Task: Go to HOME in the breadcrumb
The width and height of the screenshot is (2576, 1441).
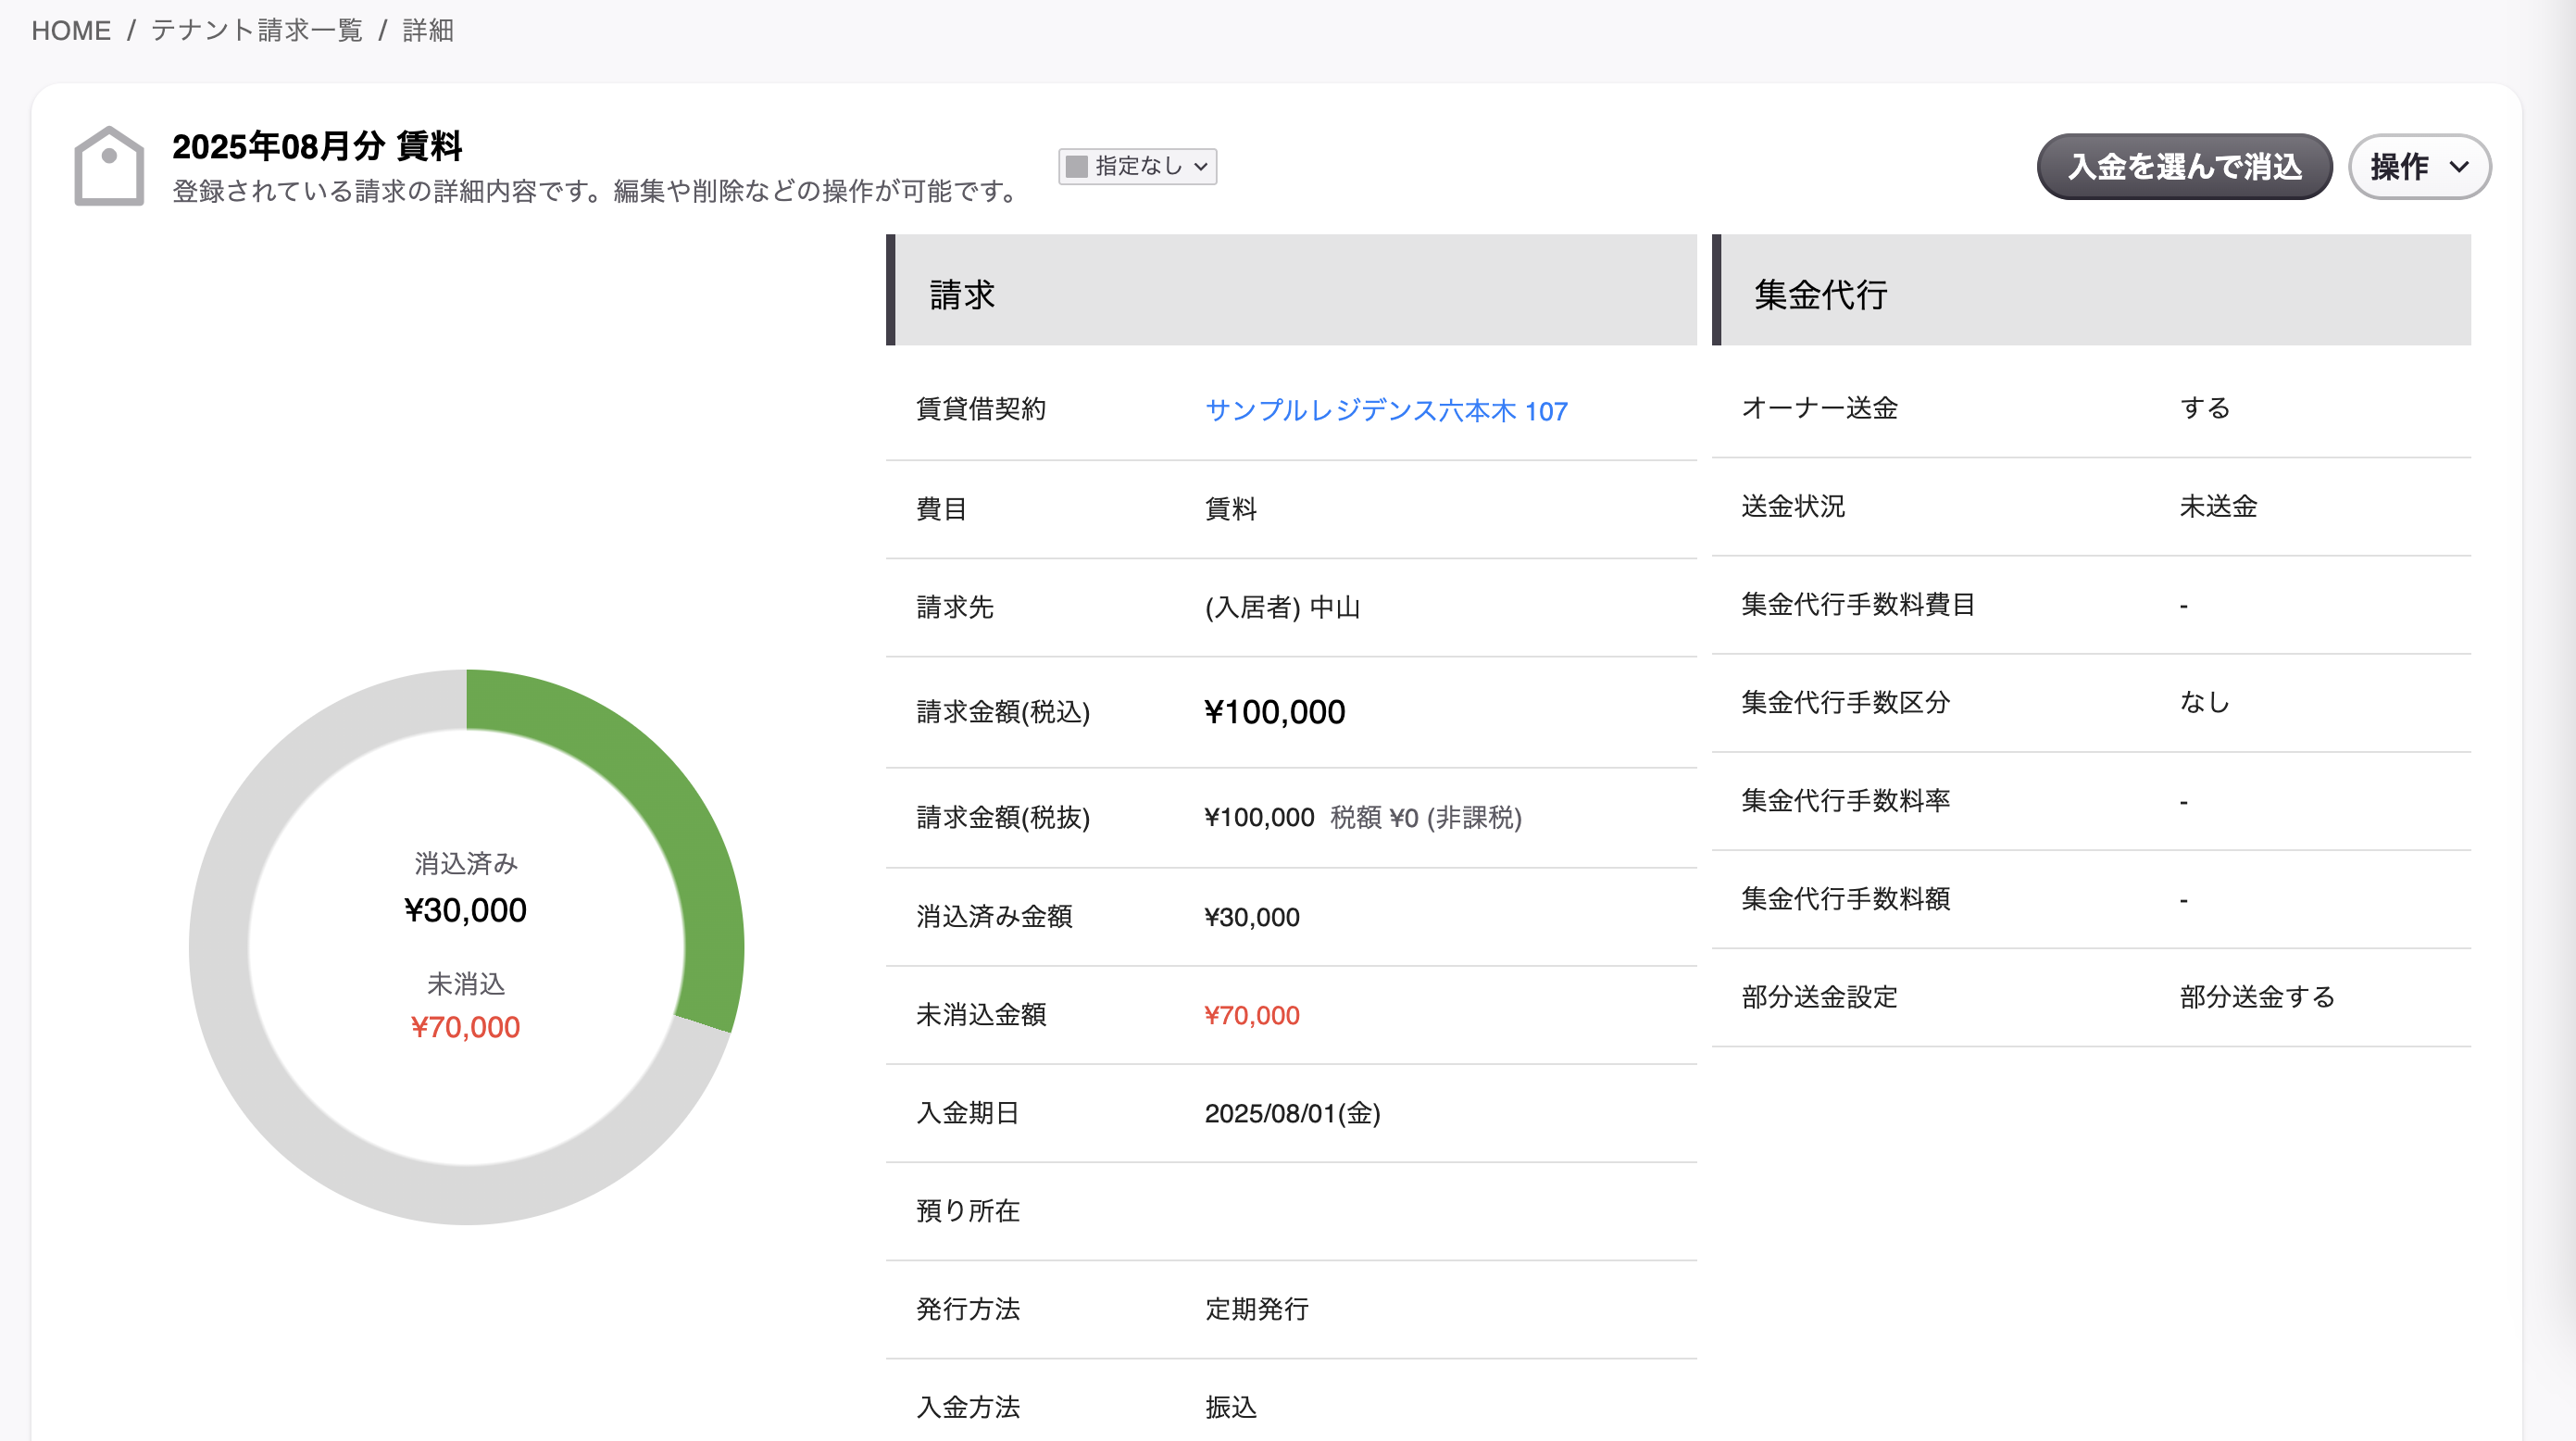Action: (x=71, y=30)
